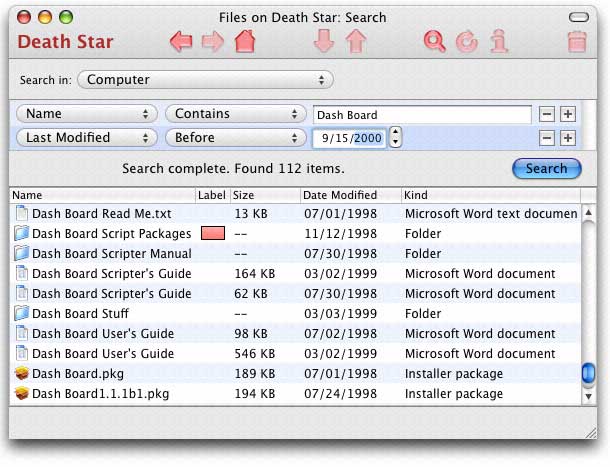Sort by the Name column header
This screenshot has height=467, width=610.
coord(103,195)
